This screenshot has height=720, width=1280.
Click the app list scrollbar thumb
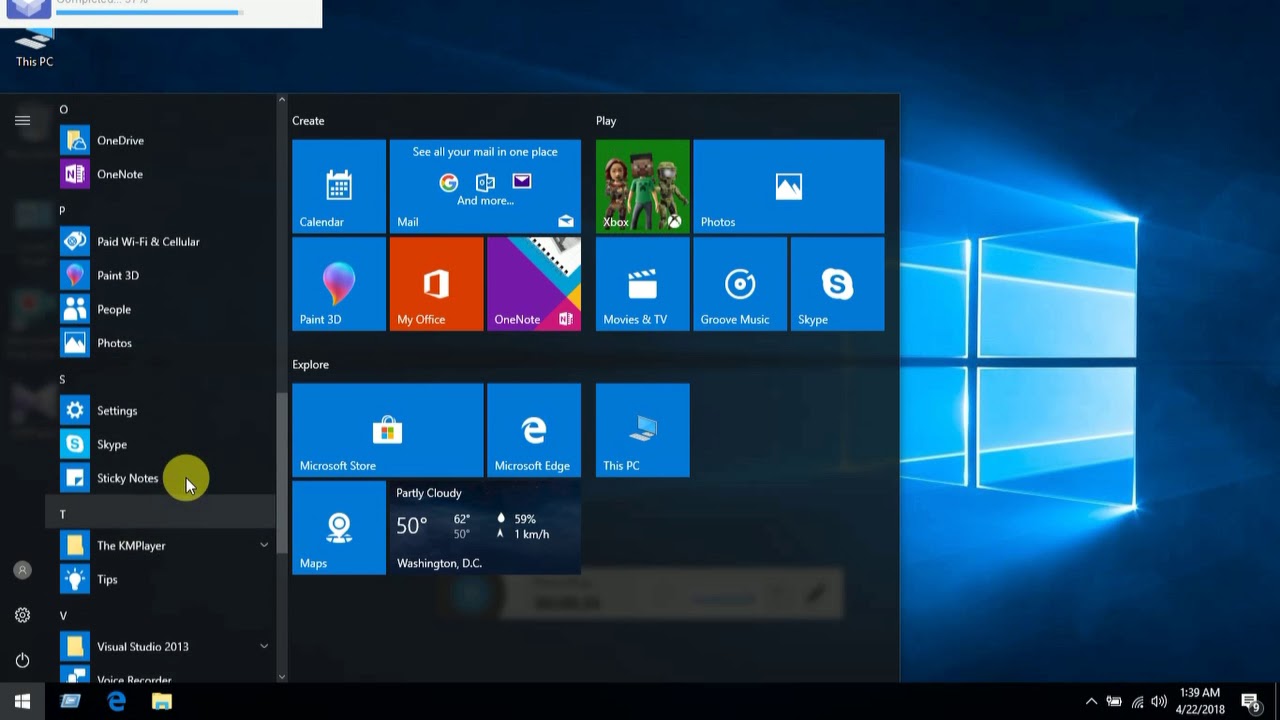[281, 473]
